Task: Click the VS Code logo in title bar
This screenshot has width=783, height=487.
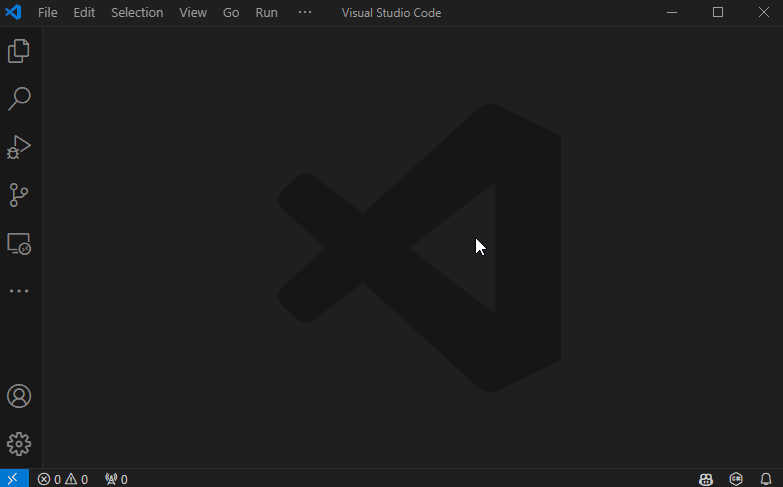Action: tap(13, 12)
